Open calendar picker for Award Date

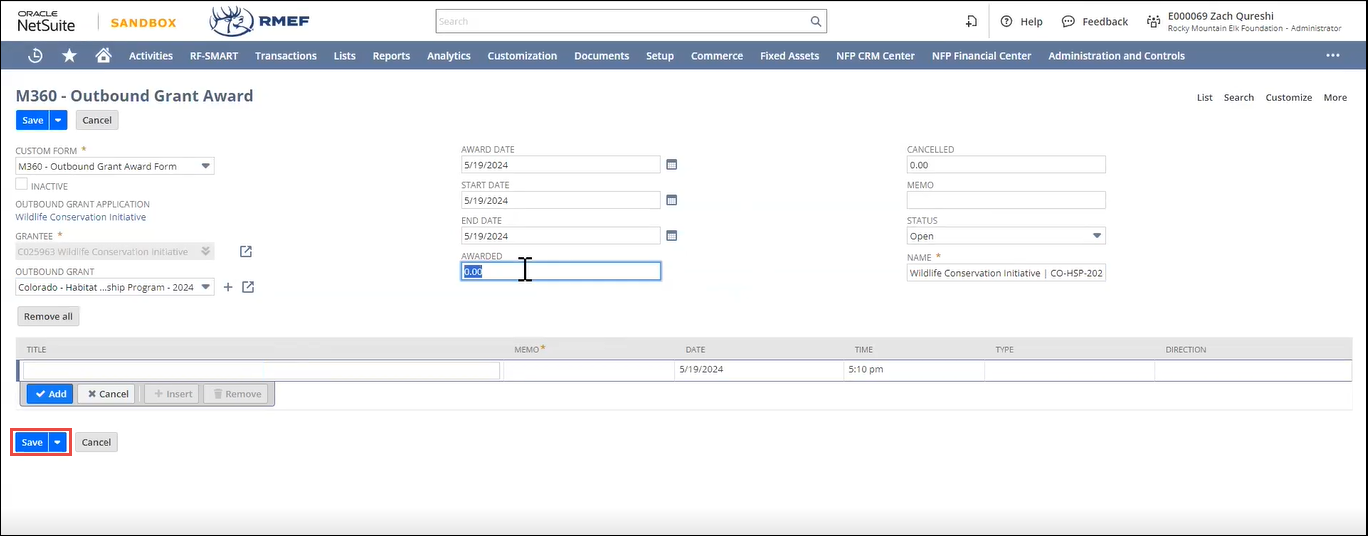pos(672,165)
